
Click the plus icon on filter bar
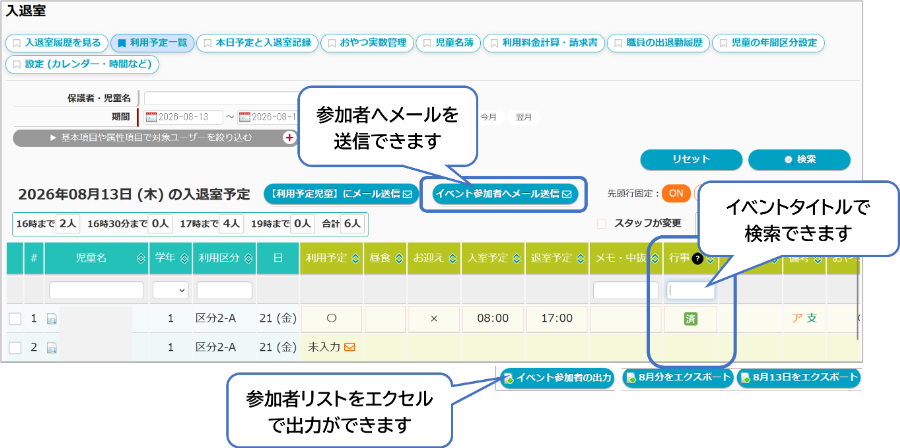pyautogui.click(x=290, y=138)
